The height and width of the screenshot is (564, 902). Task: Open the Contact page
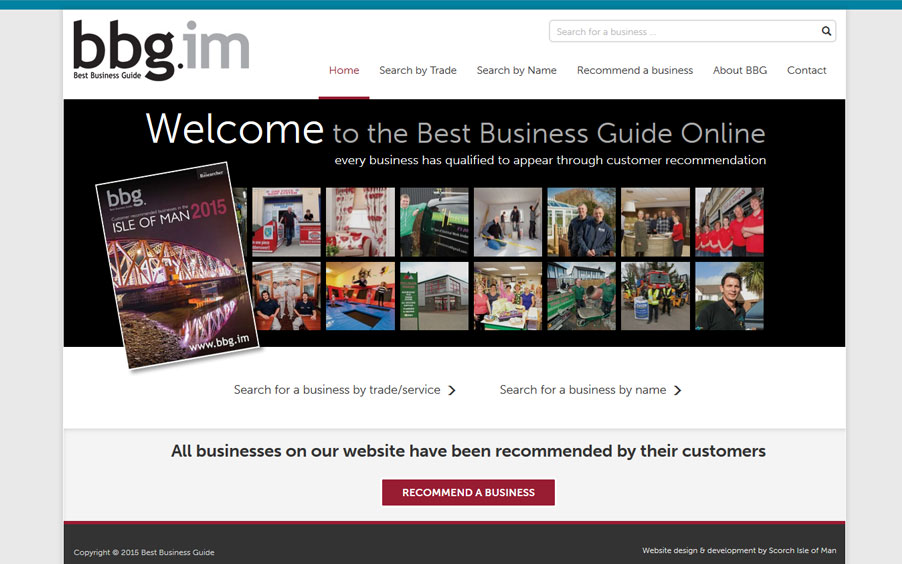tap(807, 70)
